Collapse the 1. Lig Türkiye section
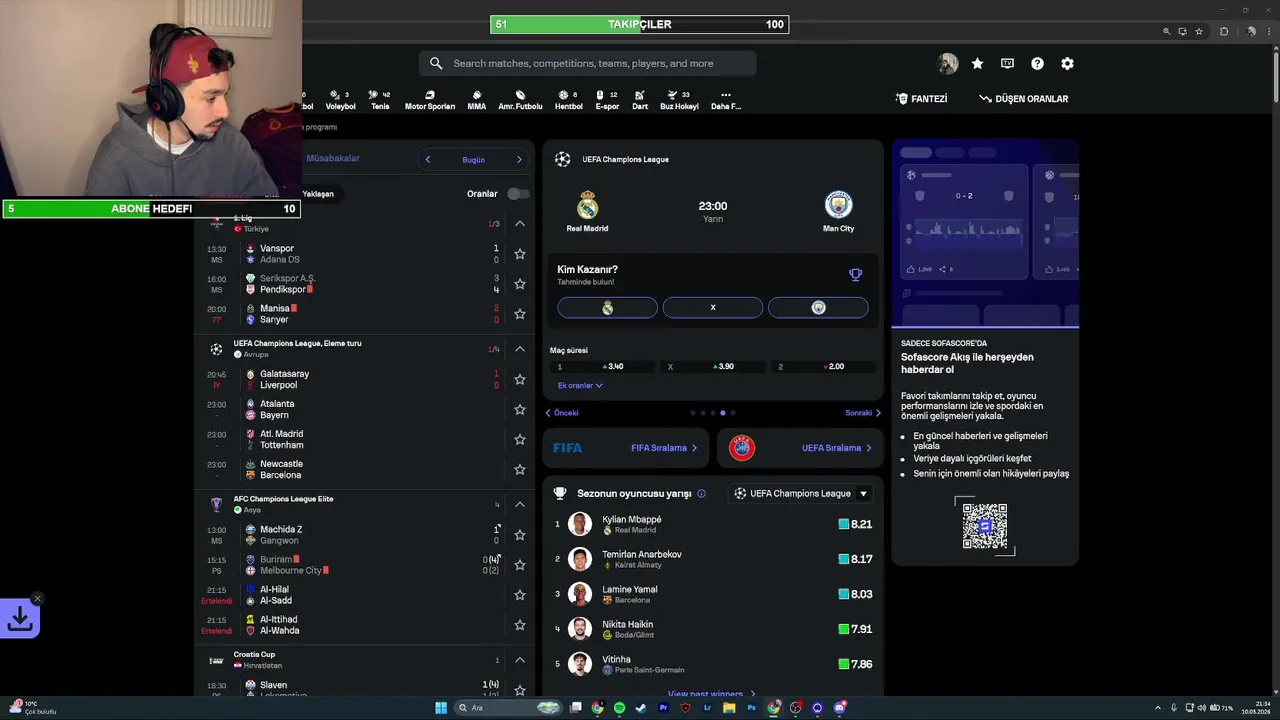The image size is (1280, 720). pos(520,224)
